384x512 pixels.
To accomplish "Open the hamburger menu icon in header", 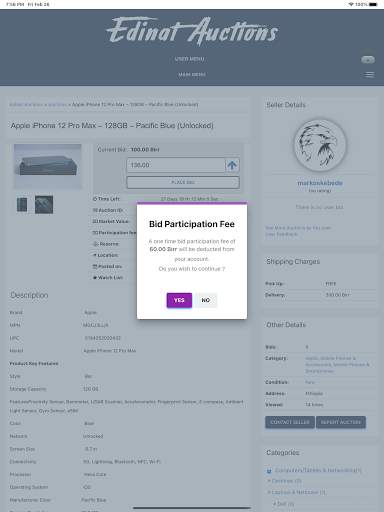I will [x=369, y=75].
